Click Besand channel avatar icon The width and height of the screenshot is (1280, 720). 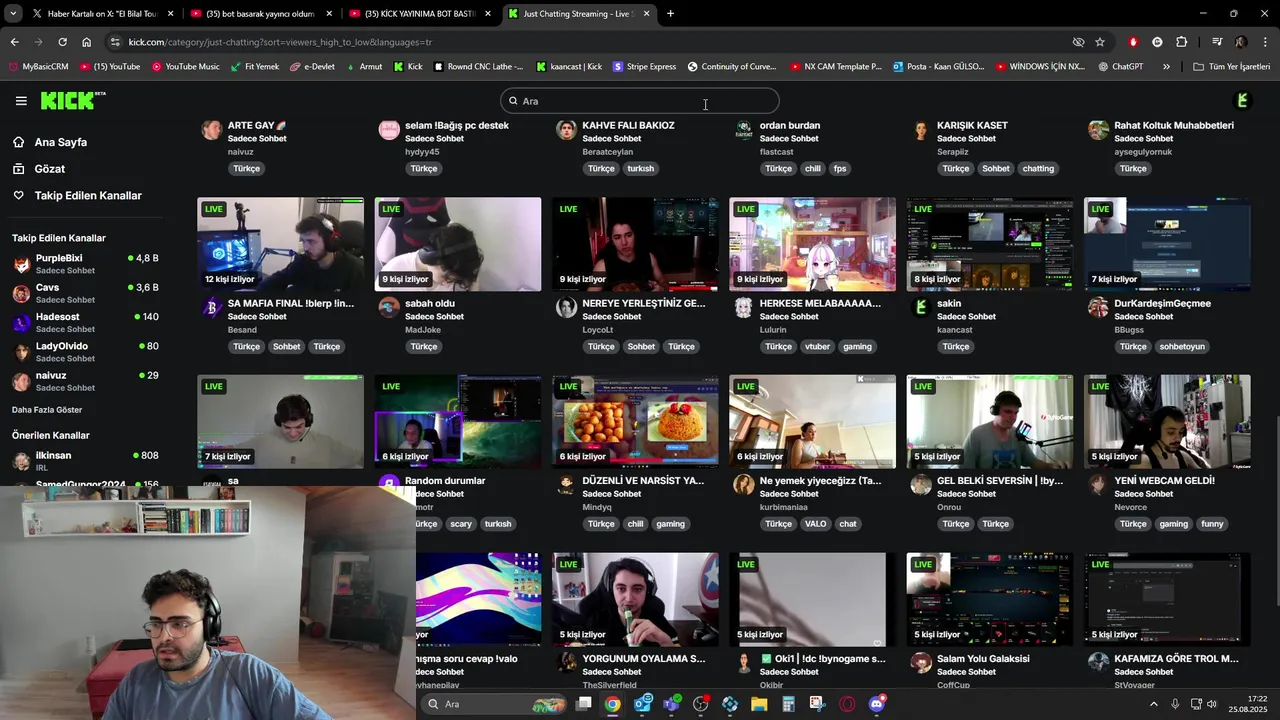tap(211, 308)
